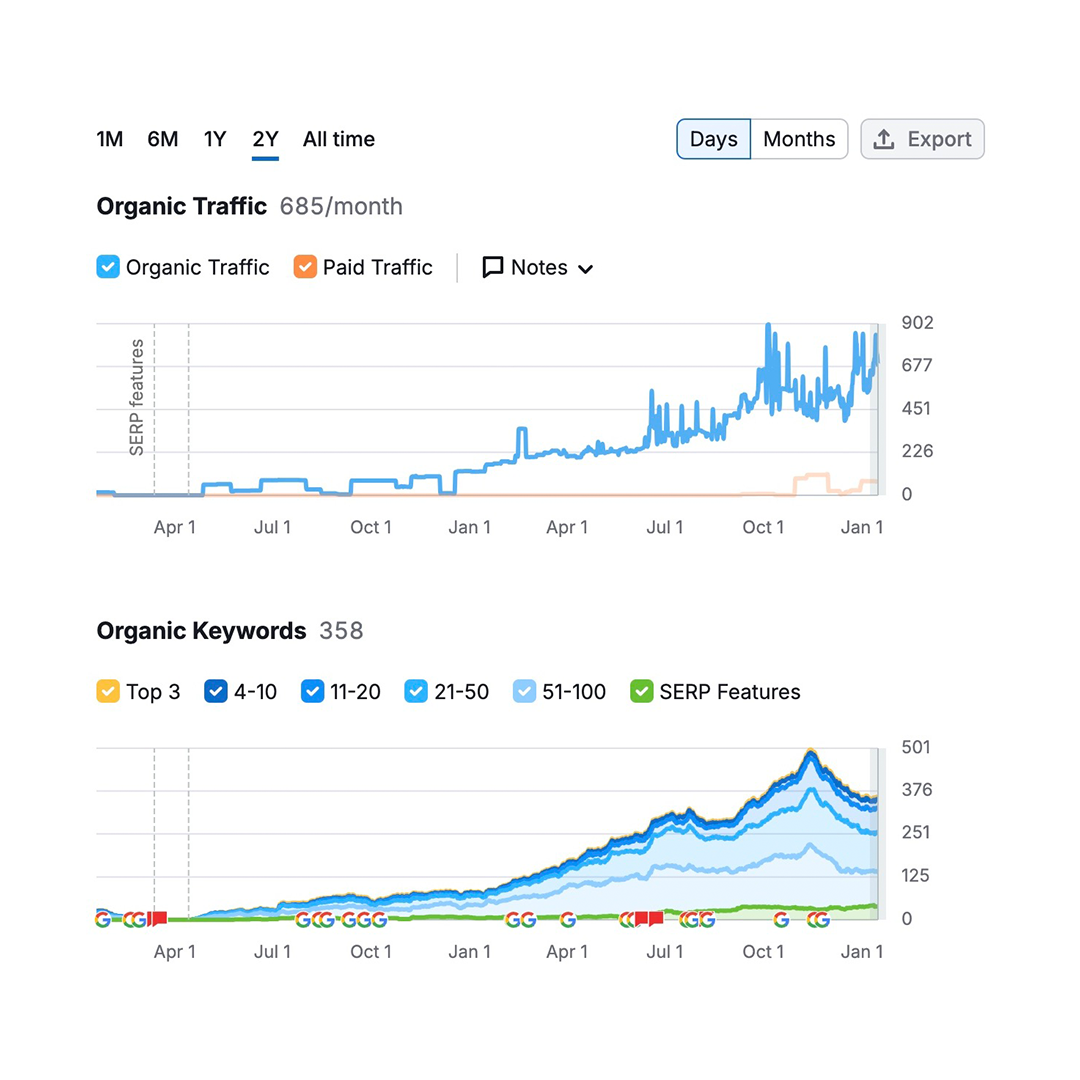Screen dimensions: 1080x1080
Task: Click the red flag marker near July
Action: pyautogui.click(x=655, y=919)
